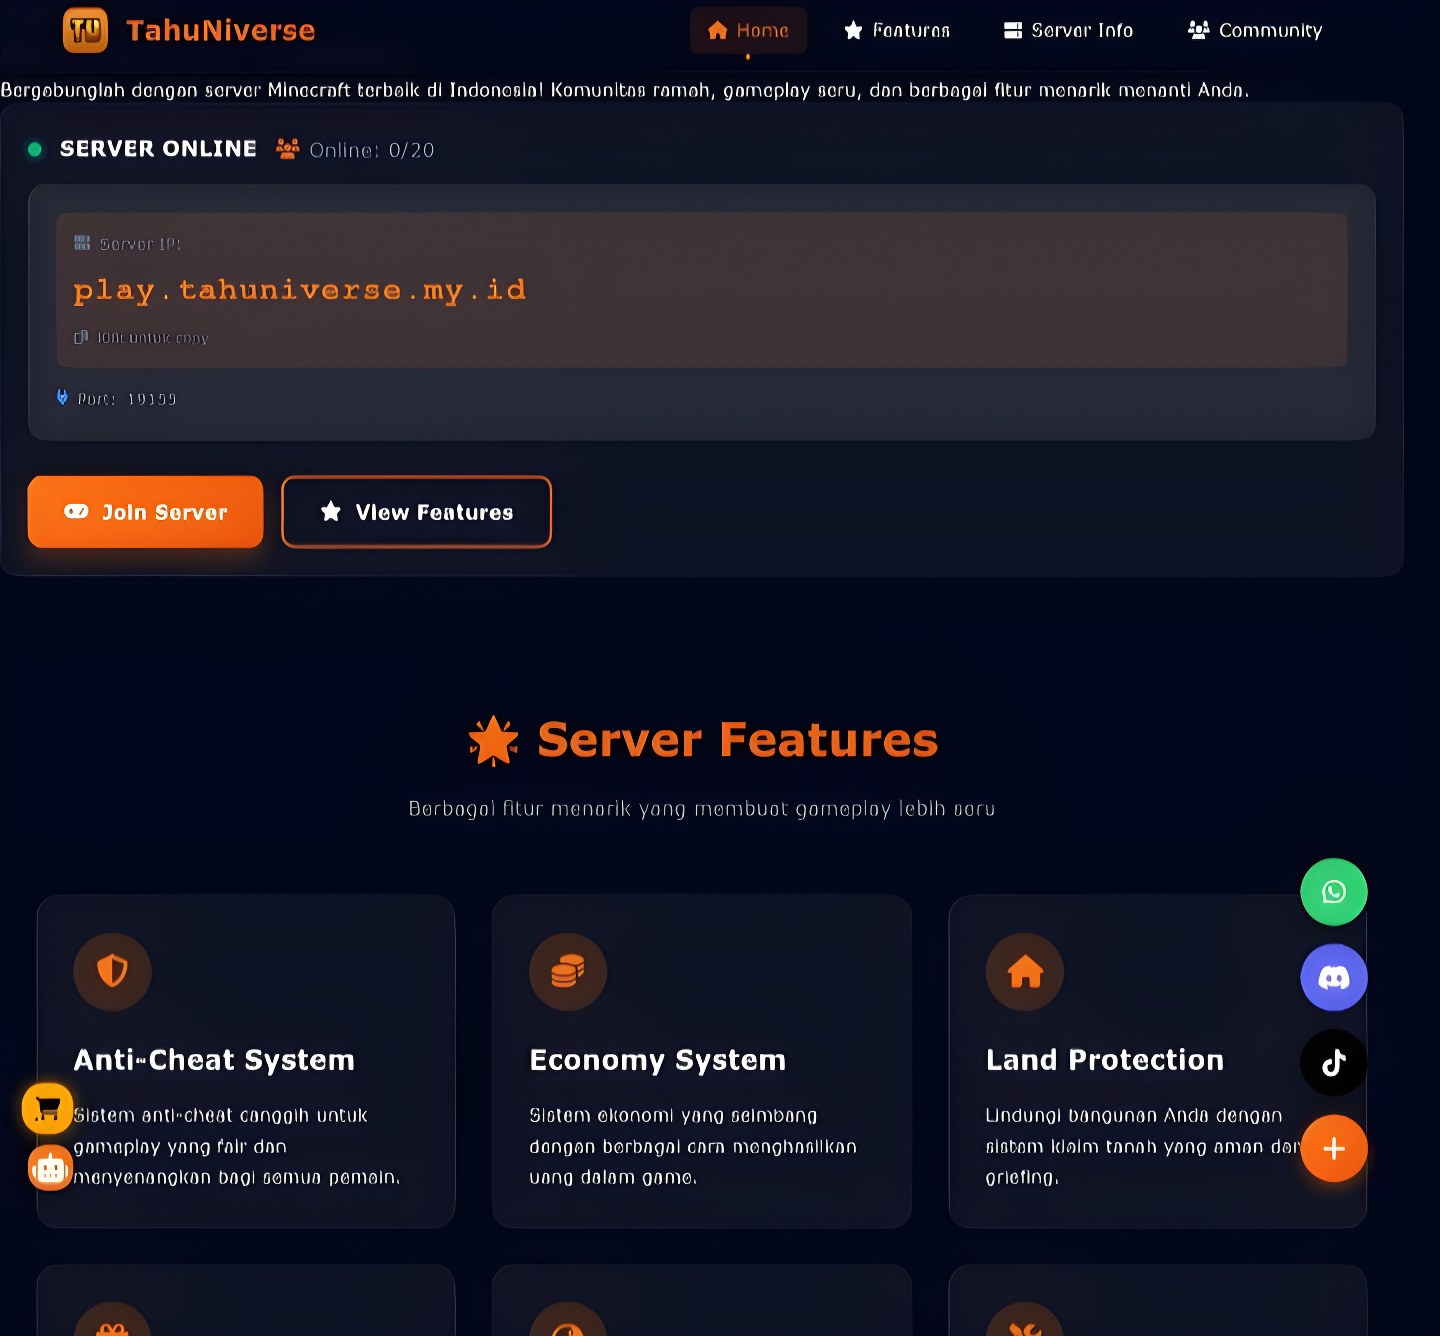Open the shopping cart icon
Image resolution: width=1440 pixels, height=1336 pixels.
point(45,1108)
